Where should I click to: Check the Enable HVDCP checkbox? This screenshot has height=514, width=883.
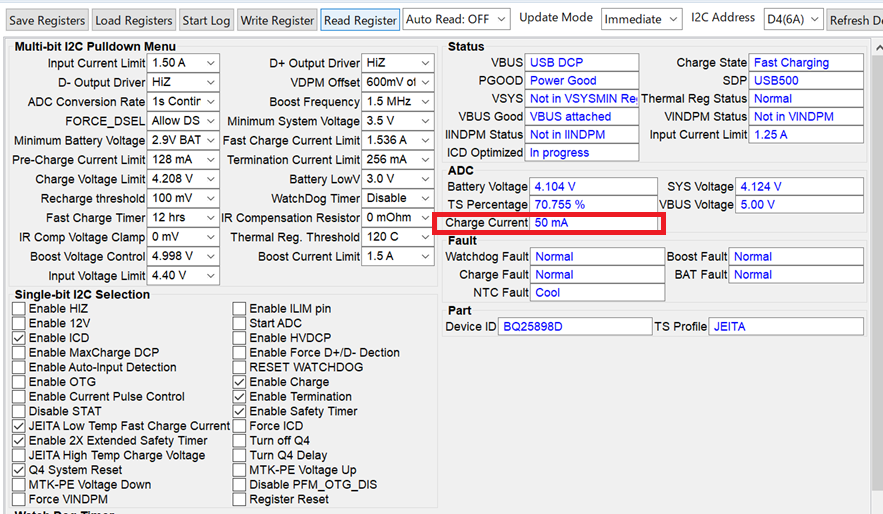239,338
